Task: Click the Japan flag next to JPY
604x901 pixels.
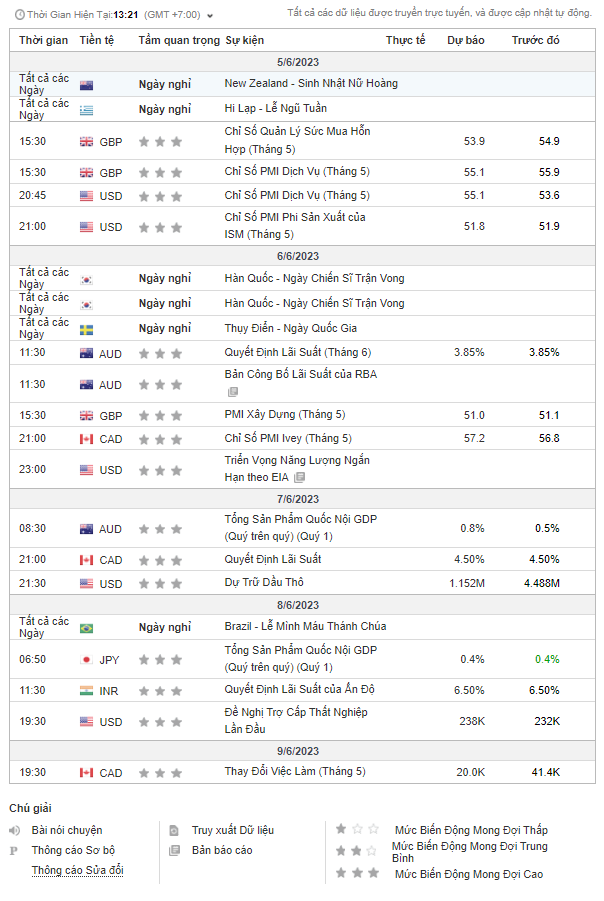Action: pos(86,660)
